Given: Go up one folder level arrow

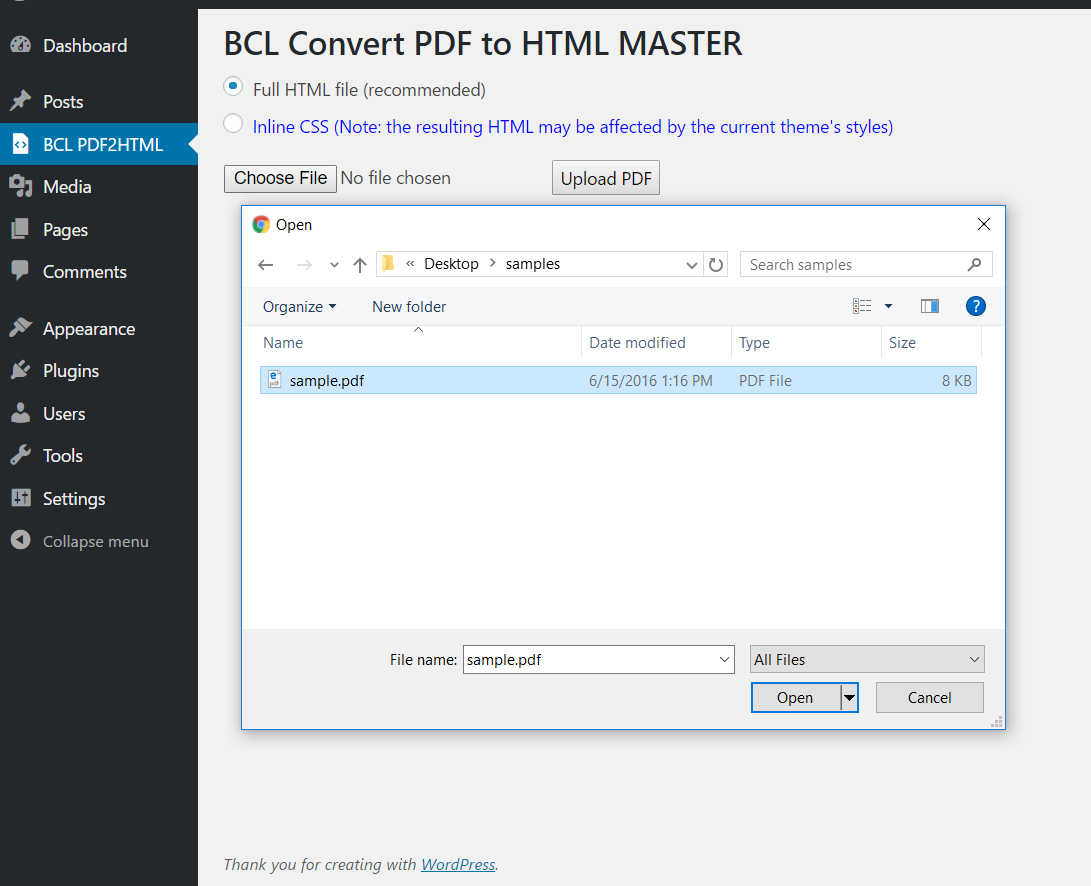Looking at the screenshot, I should tap(360, 265).
